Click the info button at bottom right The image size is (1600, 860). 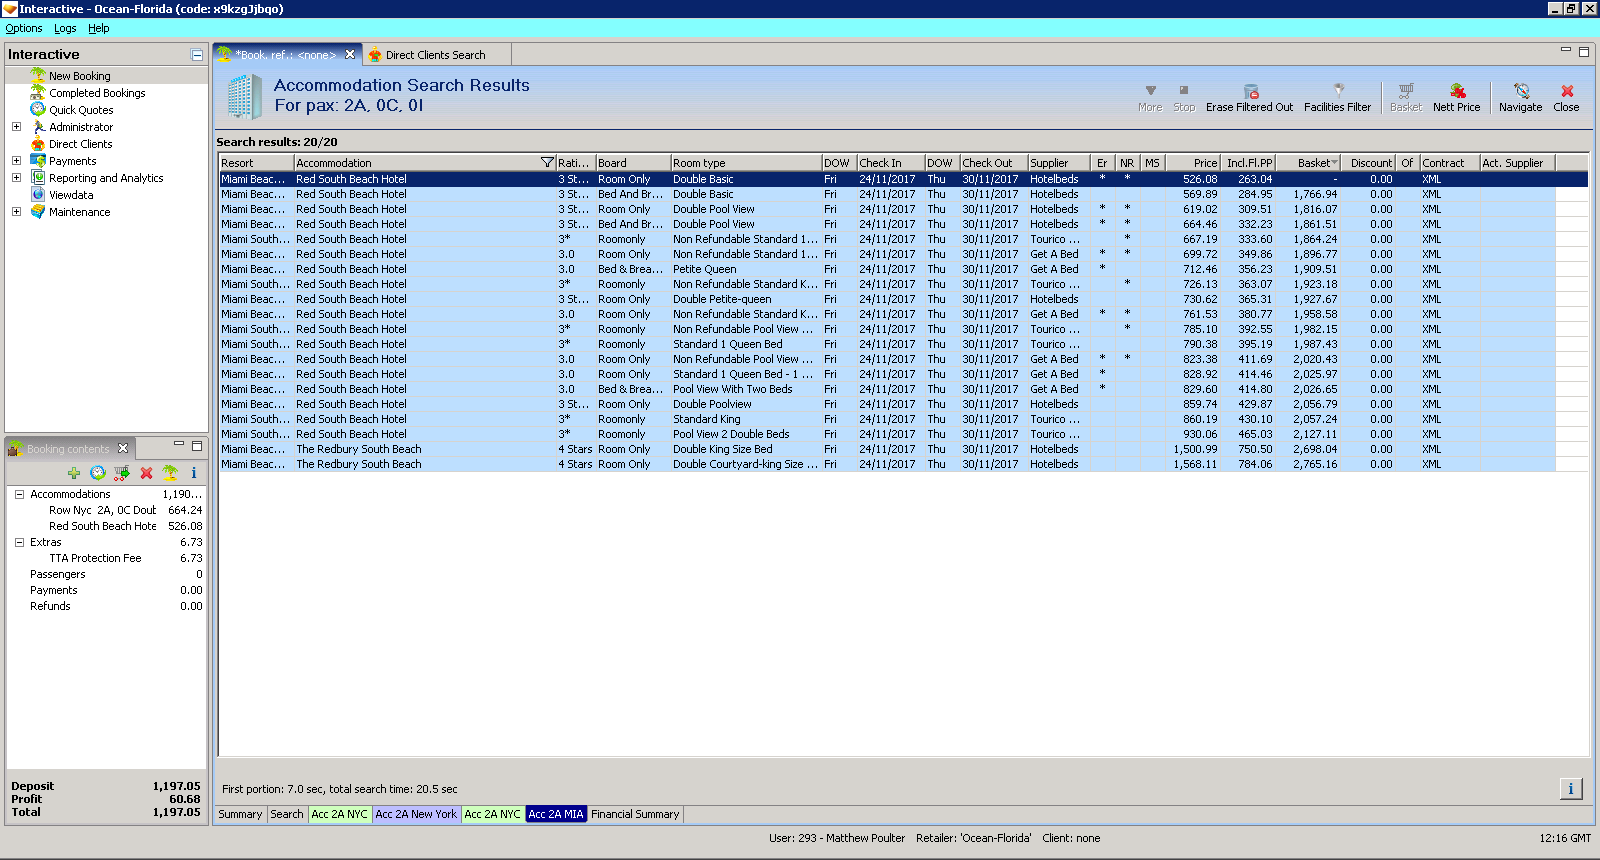coord(1571,789)
